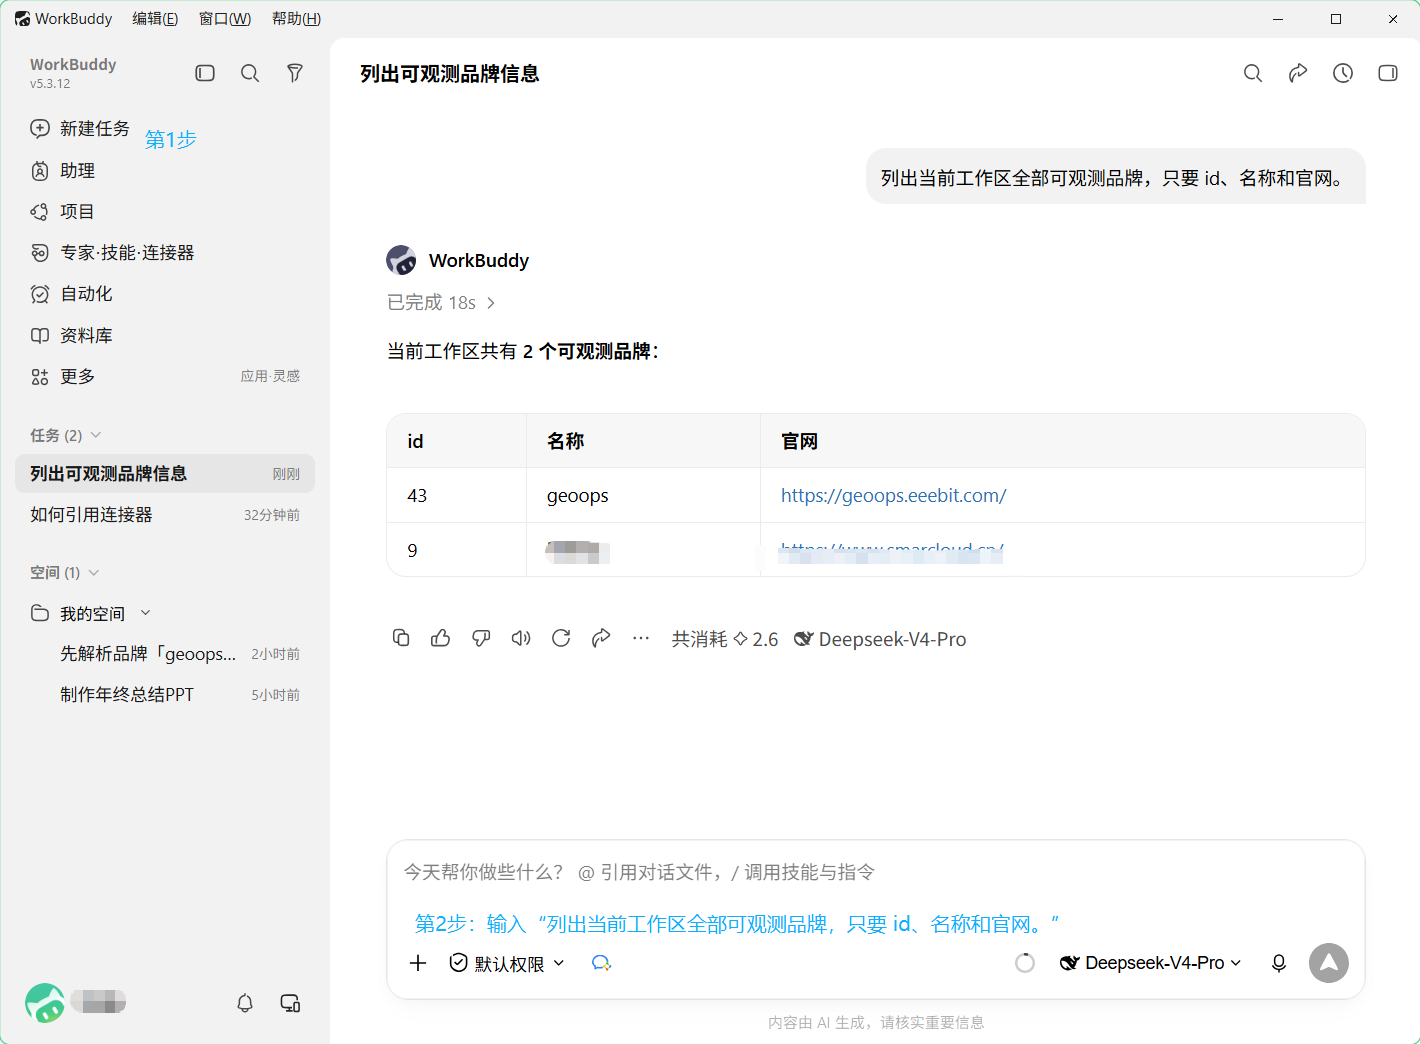Read response aloud with speaker icon
Viewport: 1420px width, 1044px height.
coord(521,638)
